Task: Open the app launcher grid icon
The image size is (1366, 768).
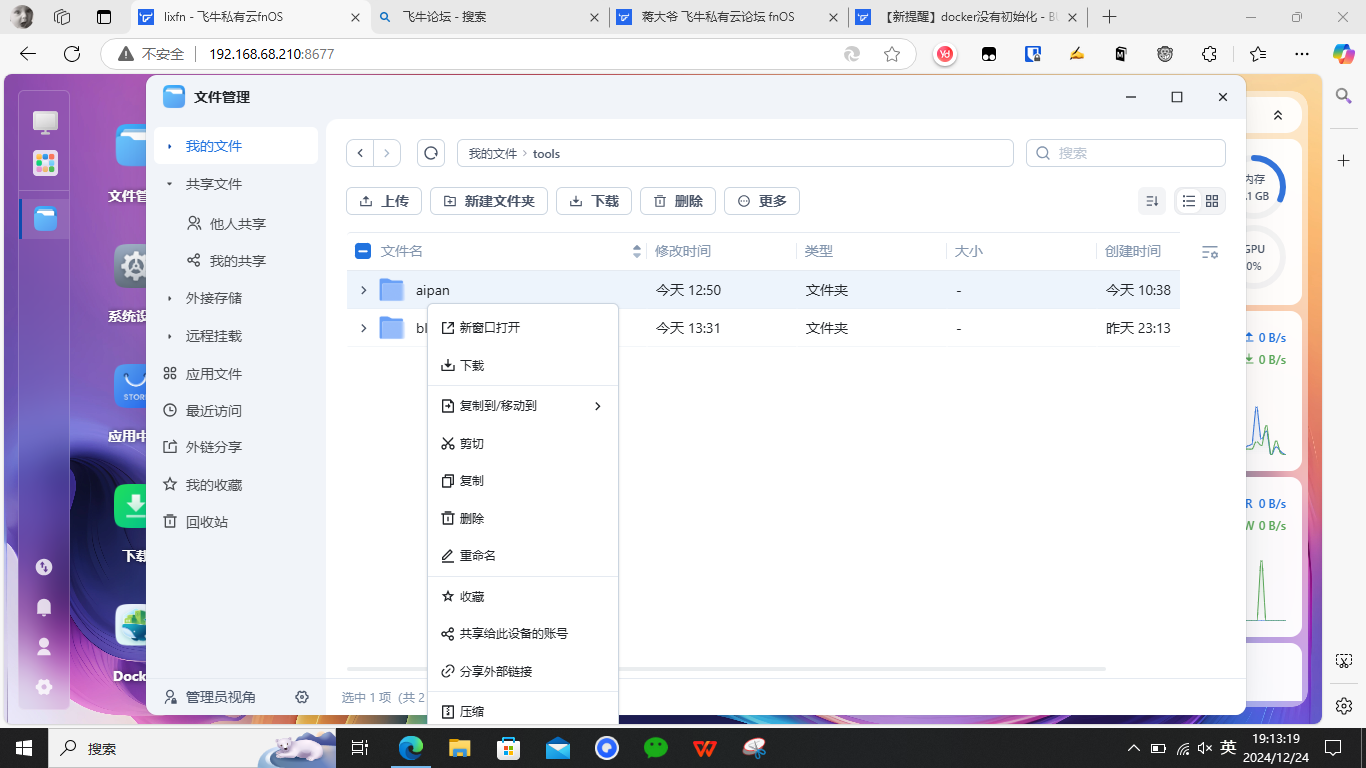Action: [45, 163]
